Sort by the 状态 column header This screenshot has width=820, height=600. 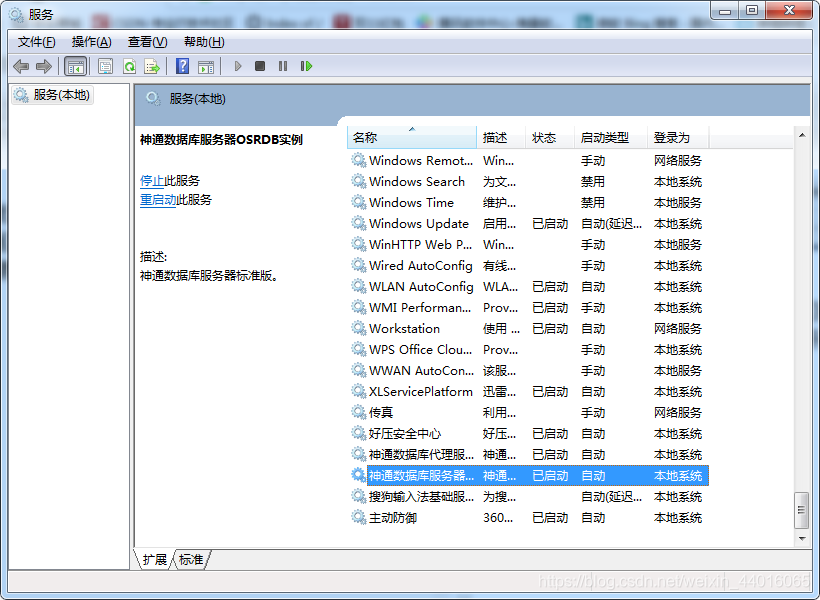pos(550,138)
